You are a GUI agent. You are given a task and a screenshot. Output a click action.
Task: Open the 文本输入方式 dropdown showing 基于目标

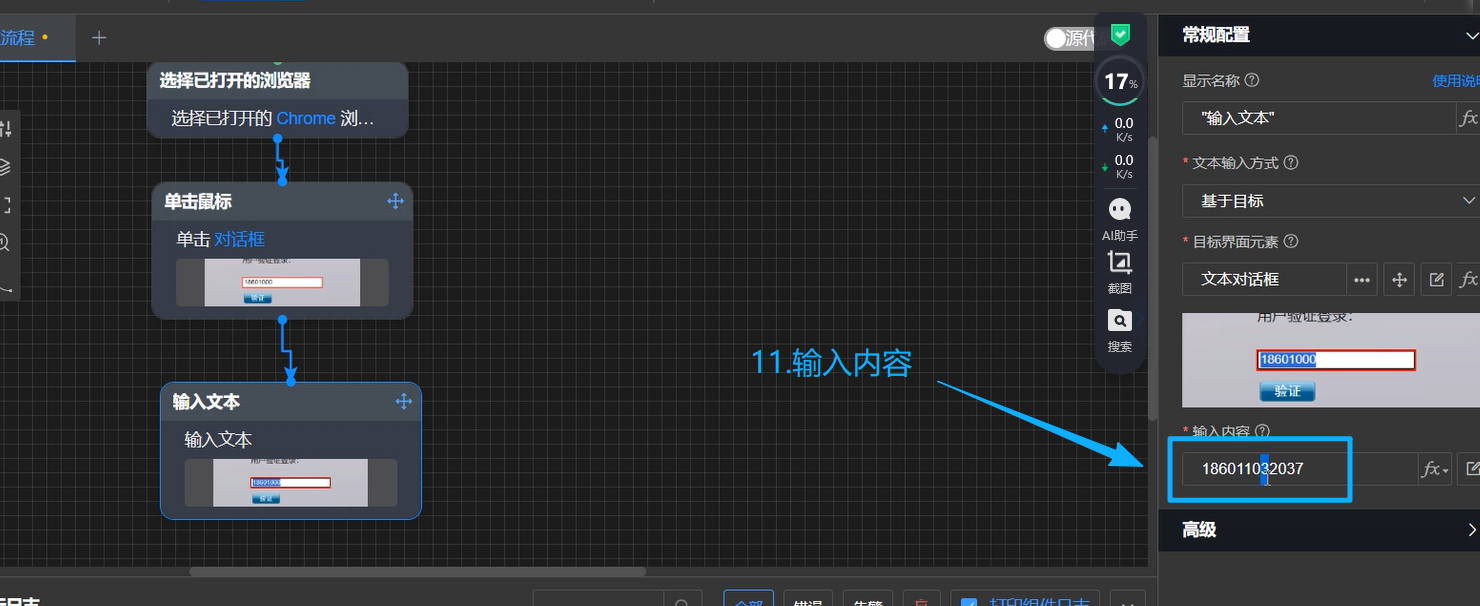click(x=1331, y=200)
